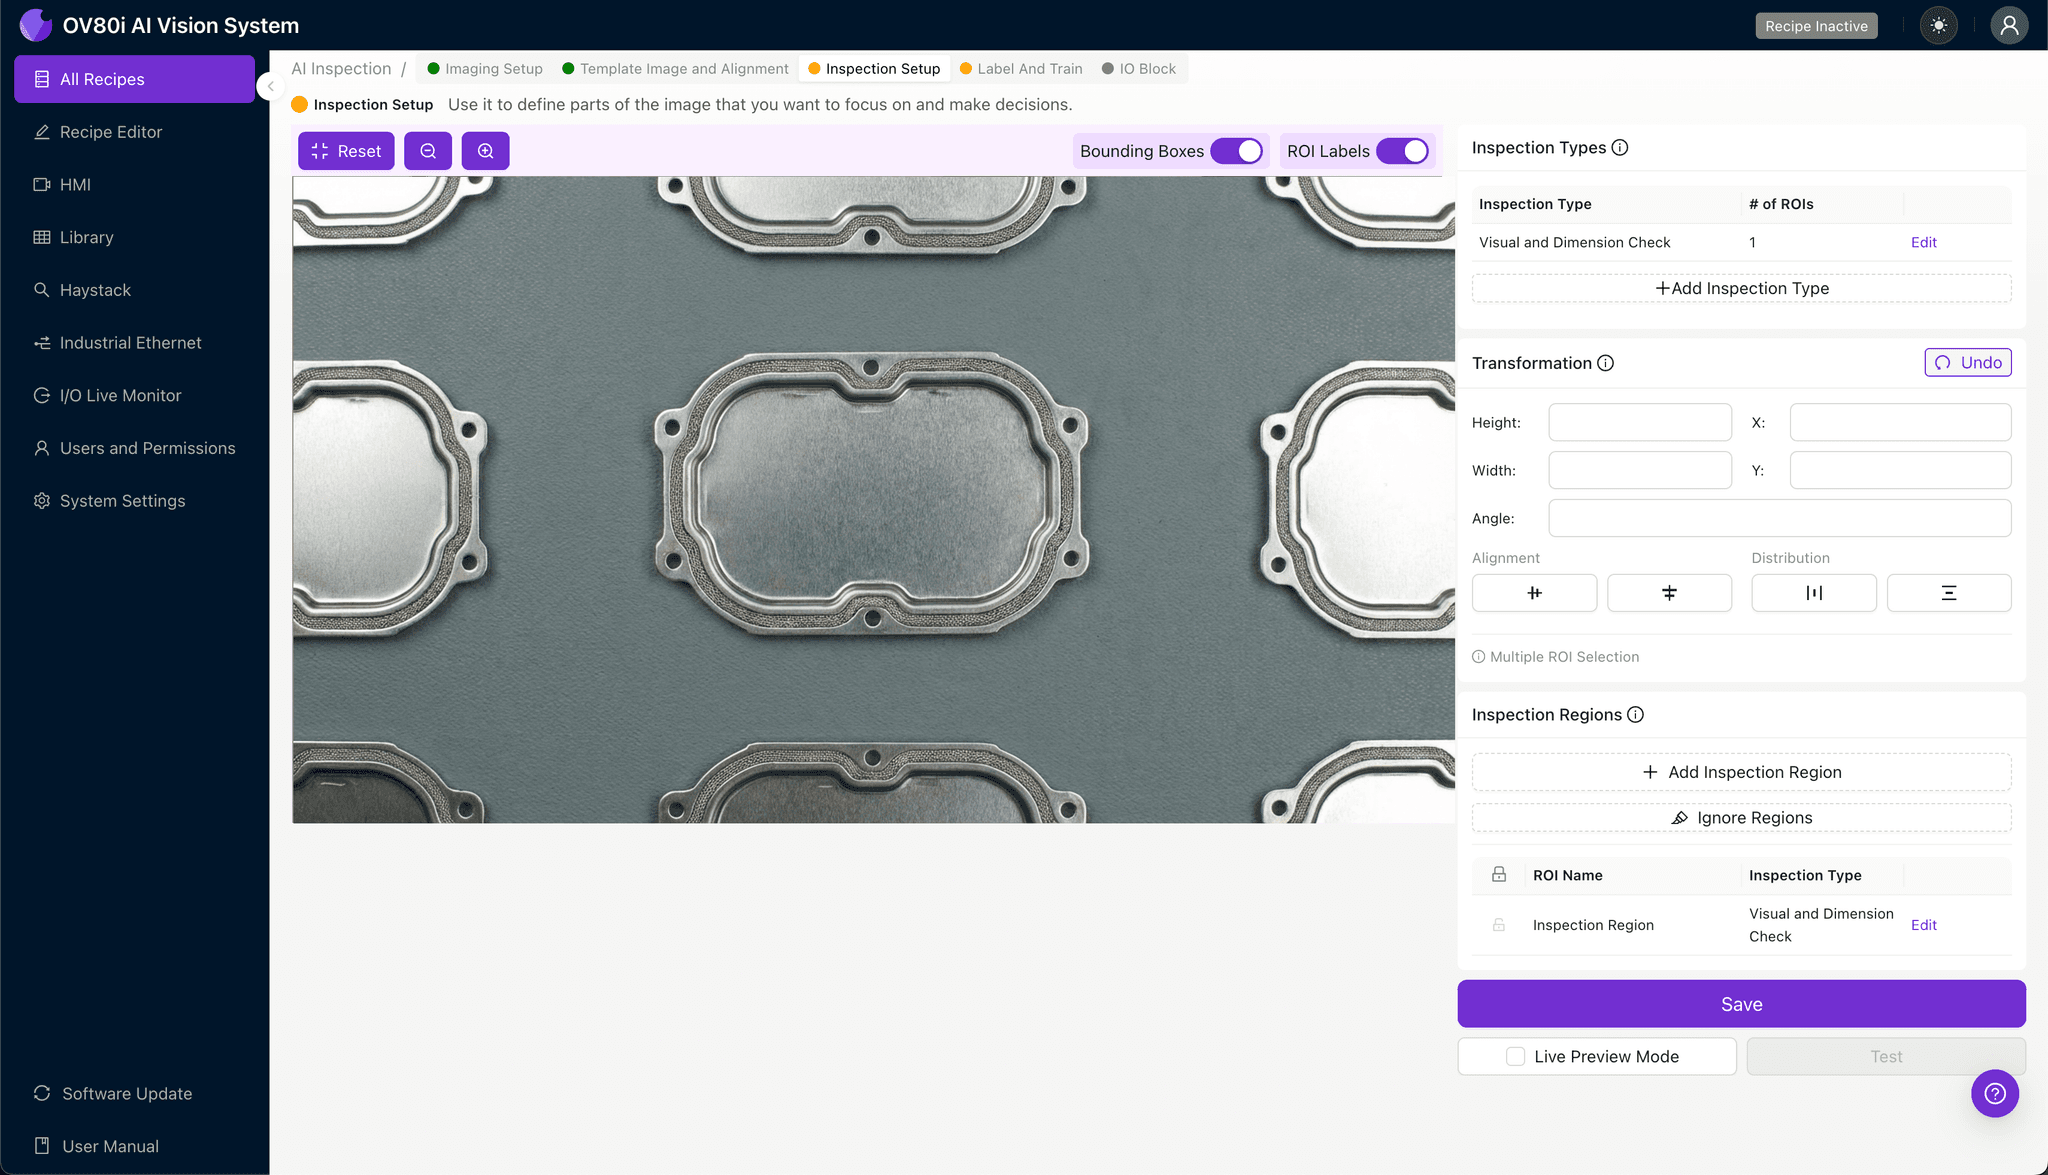Click the Angle input field
2048x1175 pixels.
point(1779,518)
